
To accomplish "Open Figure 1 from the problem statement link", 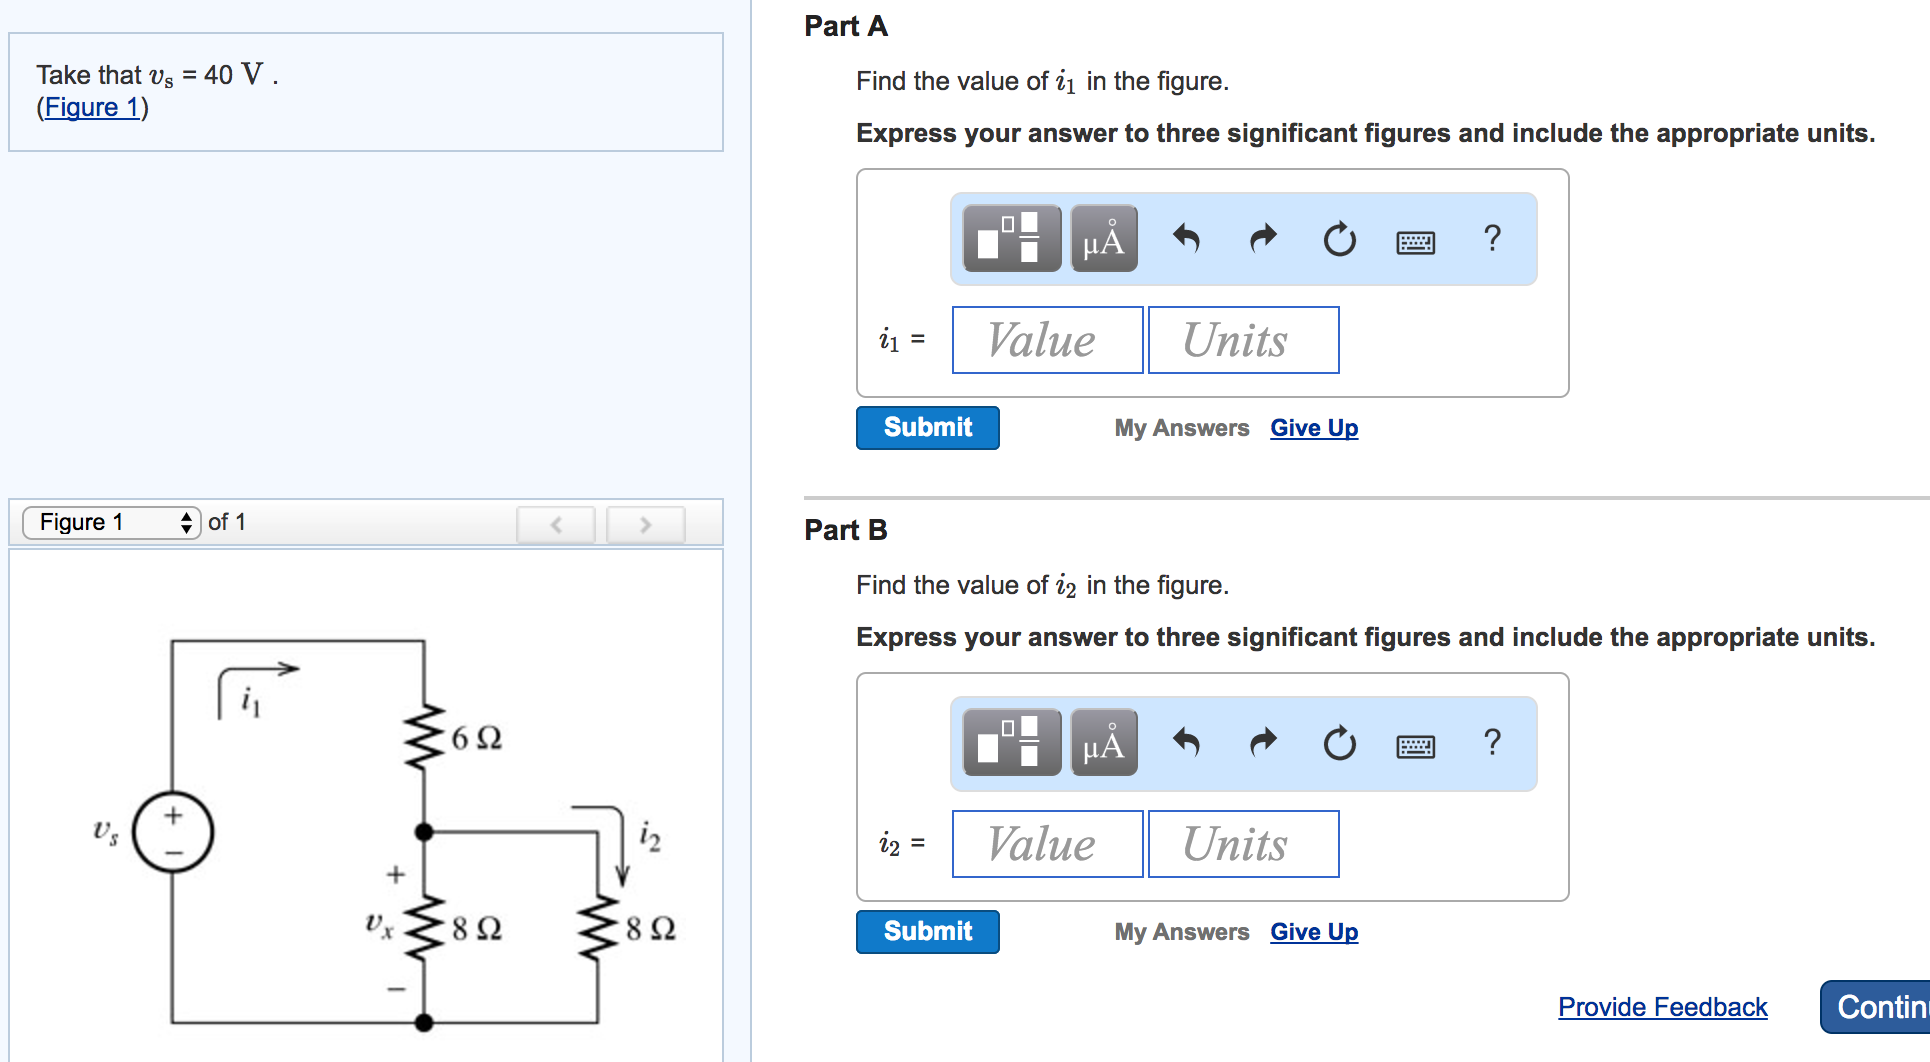I will [x=92, y=107].
